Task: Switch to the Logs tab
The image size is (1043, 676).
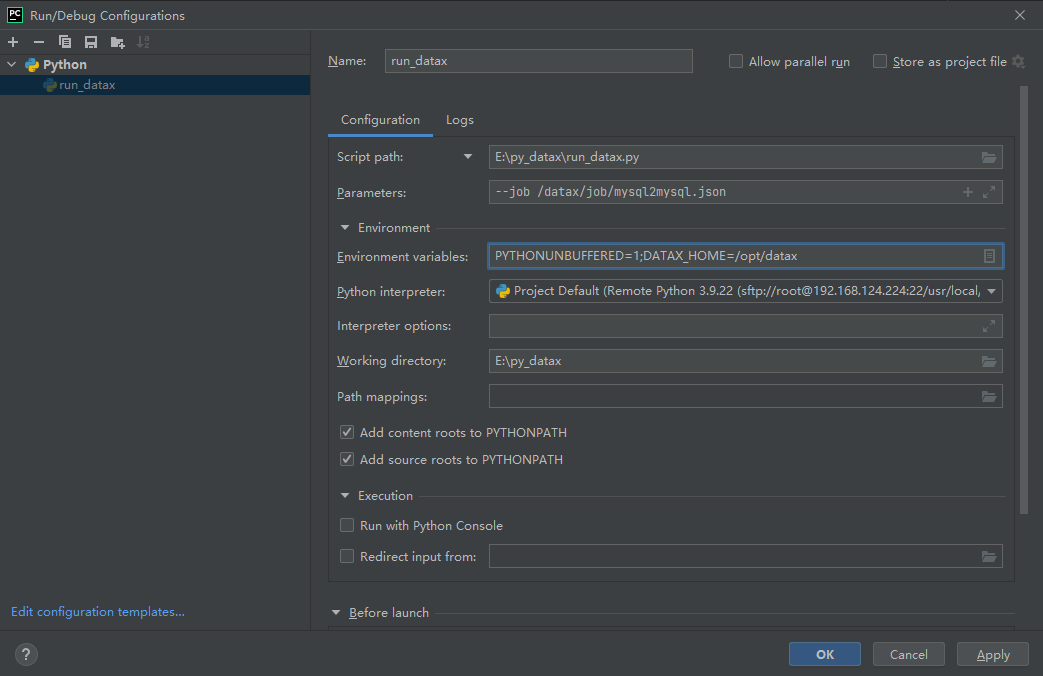Action: (x=460, y=120)
